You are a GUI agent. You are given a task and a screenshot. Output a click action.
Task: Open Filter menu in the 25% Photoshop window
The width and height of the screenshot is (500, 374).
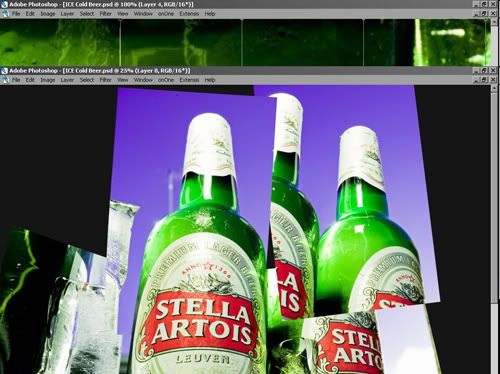click(x=105, y=80)
